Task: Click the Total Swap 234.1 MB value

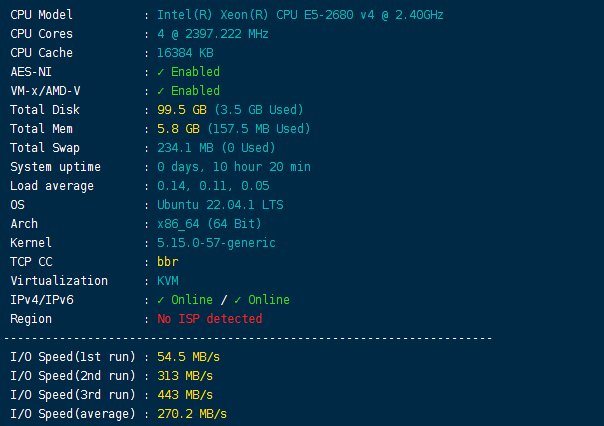Action: (x=182, y=148)
